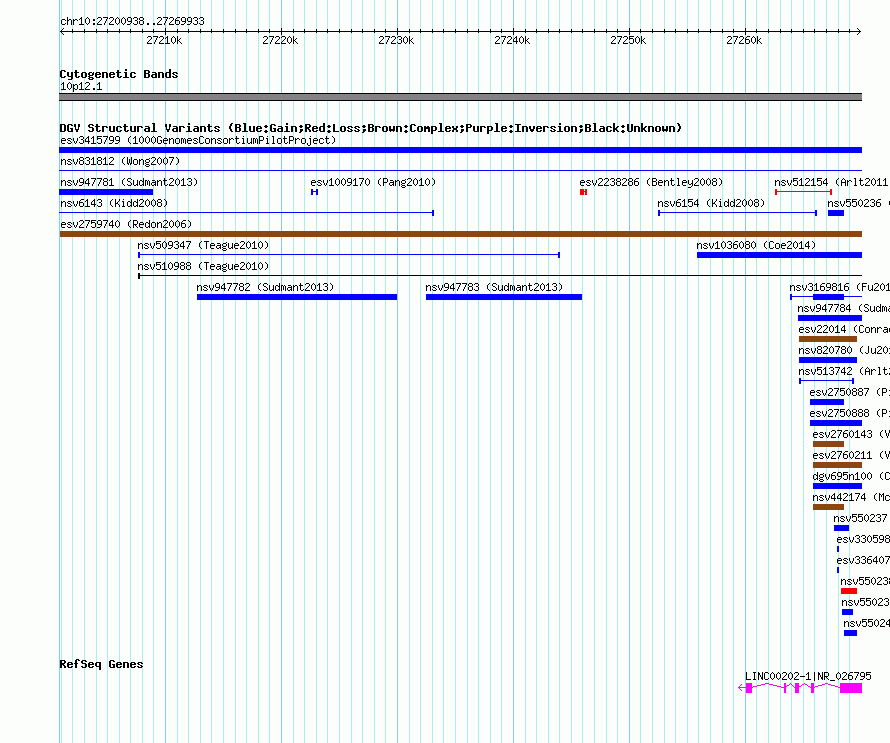Select the esv22014 brown complex variant label
This screenshot has width=890, height=743.
[x=844, y=329]
